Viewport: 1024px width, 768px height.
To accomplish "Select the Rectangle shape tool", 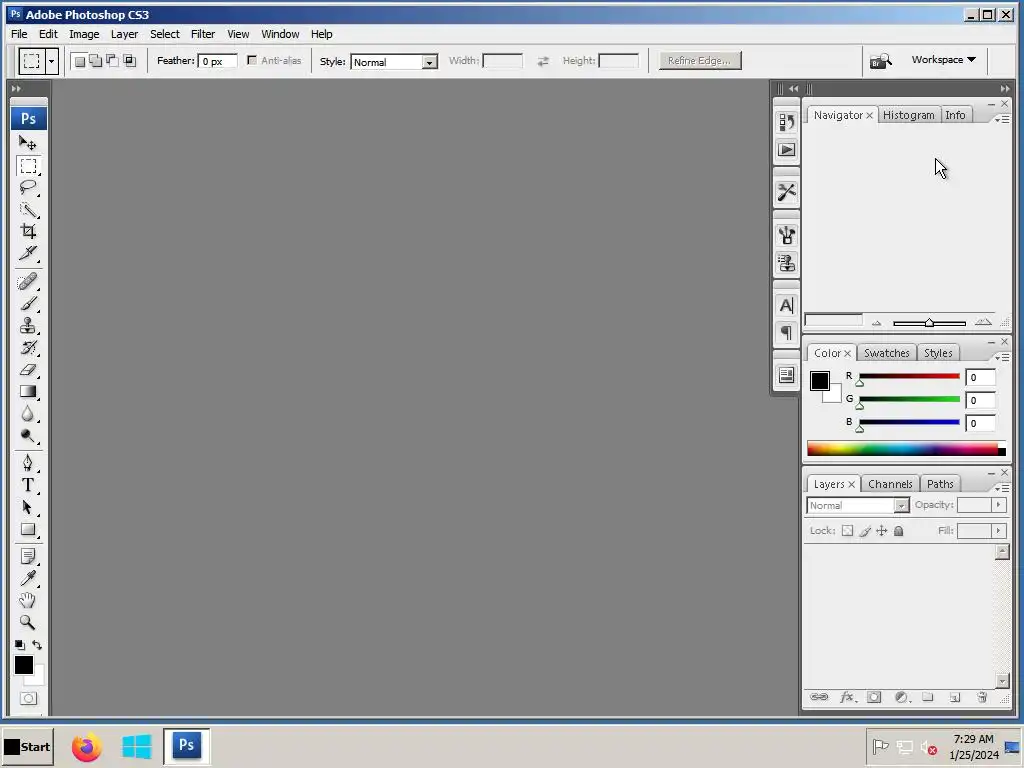I will pos(27,530).
